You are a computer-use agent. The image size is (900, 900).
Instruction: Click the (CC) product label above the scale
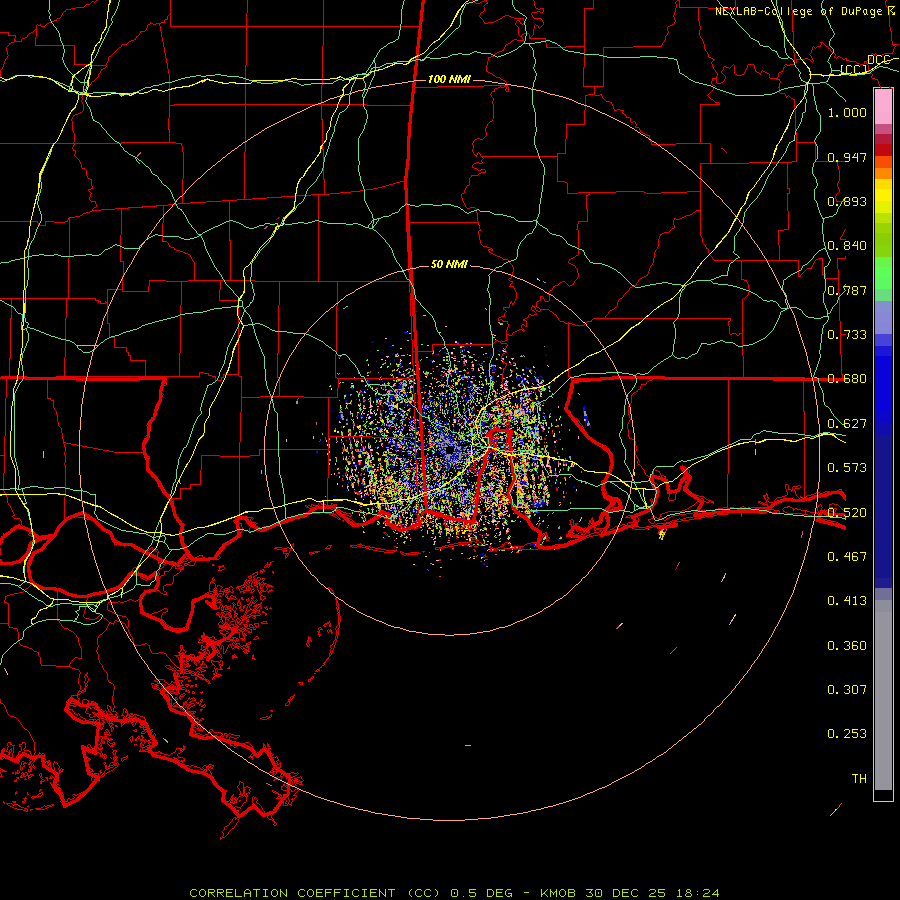[854, 70]
